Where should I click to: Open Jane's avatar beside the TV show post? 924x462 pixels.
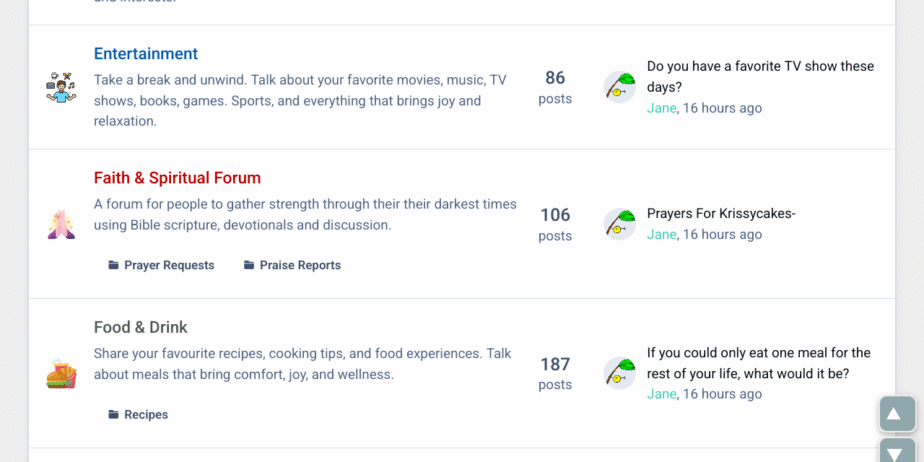620,87
